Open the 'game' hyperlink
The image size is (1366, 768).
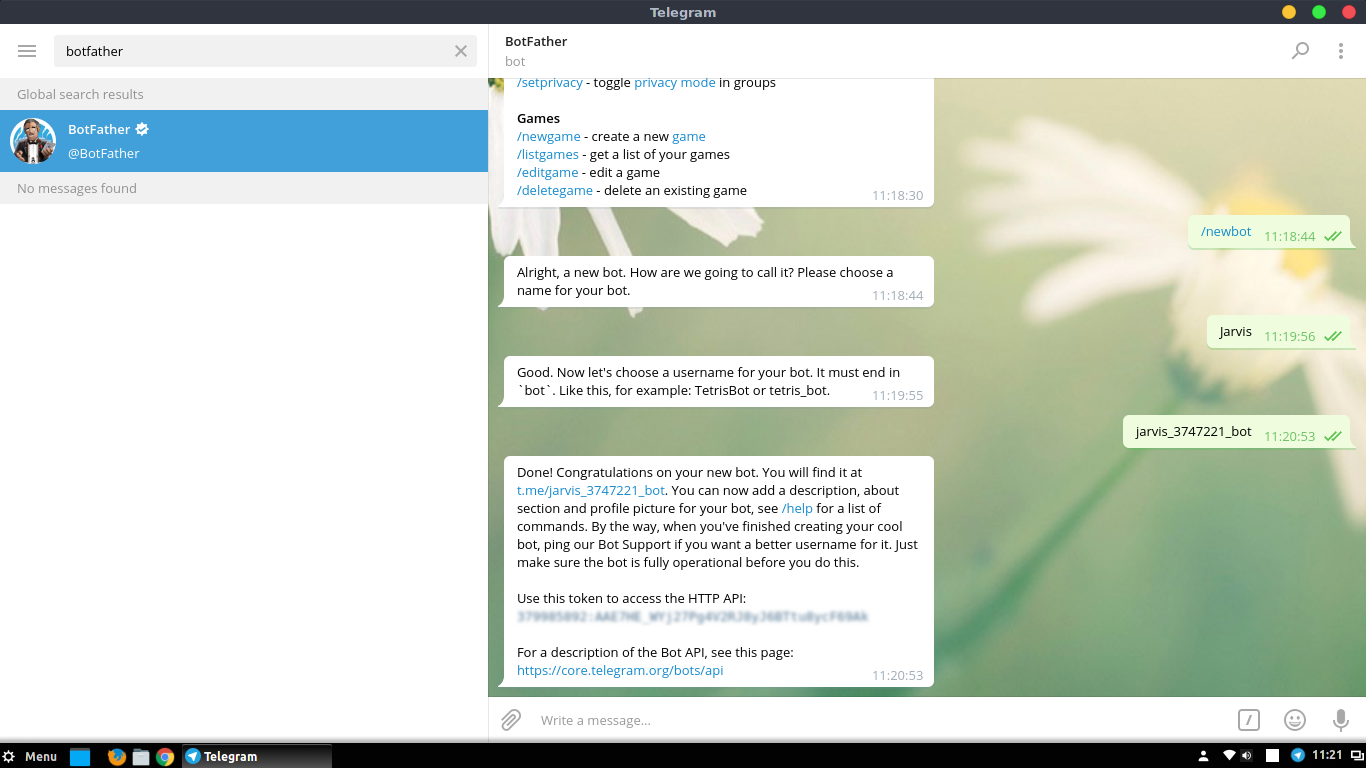click(689, 137)
